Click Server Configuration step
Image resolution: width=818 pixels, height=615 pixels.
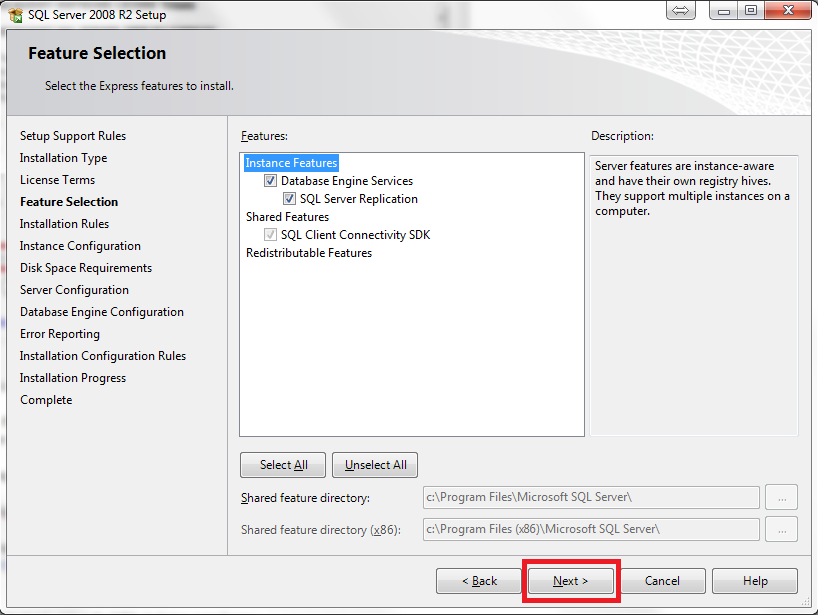(x=74, y=290)
